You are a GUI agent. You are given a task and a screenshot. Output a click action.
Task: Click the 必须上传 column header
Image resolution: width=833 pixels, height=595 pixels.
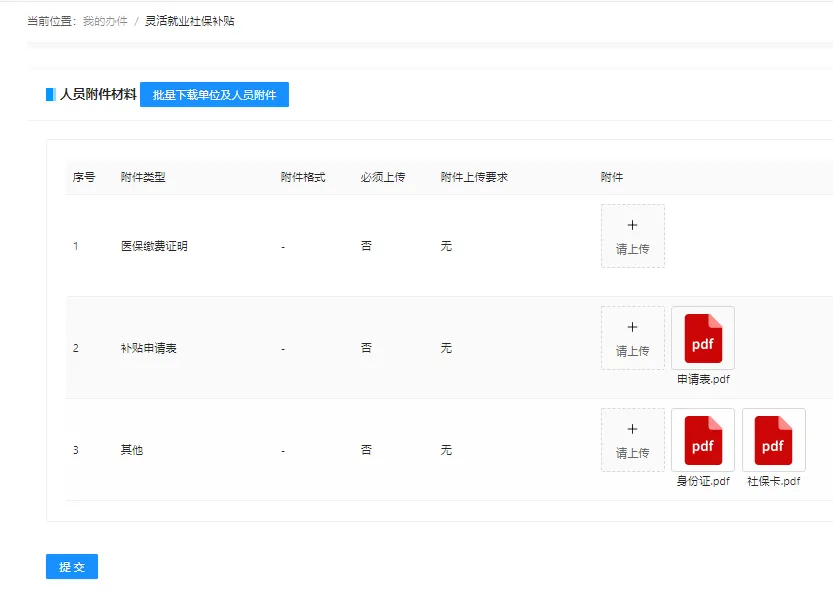pyautogui.click(x=383, y=177)
